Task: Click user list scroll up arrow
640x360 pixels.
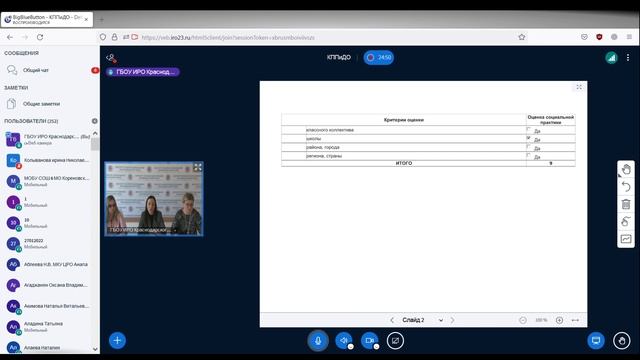Action: [x=95, y=133]
